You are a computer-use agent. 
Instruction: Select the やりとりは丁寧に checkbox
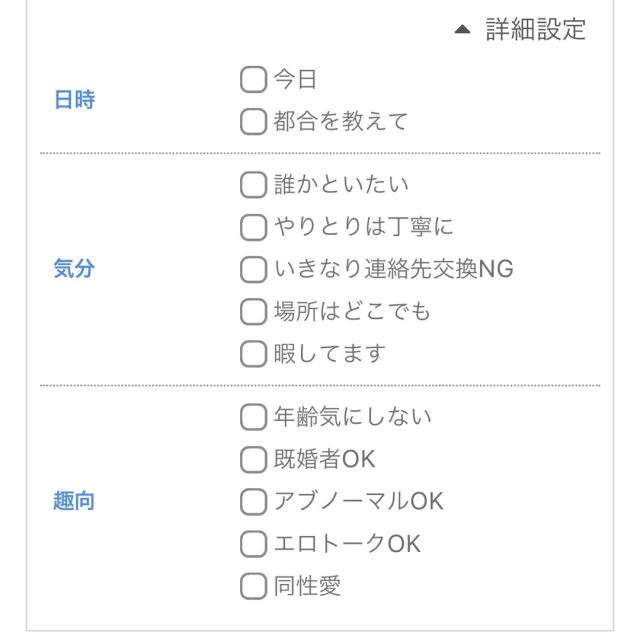pos(254,227)
